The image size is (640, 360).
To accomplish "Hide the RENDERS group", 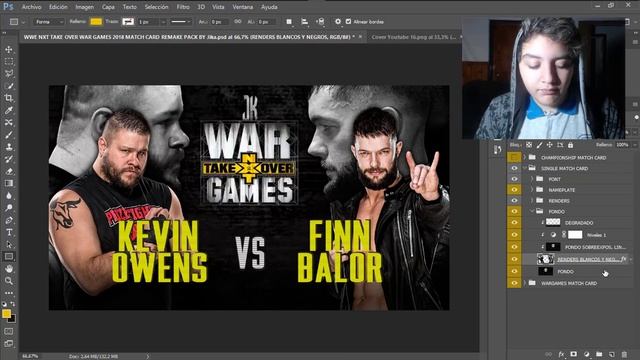I will point(514,200).
